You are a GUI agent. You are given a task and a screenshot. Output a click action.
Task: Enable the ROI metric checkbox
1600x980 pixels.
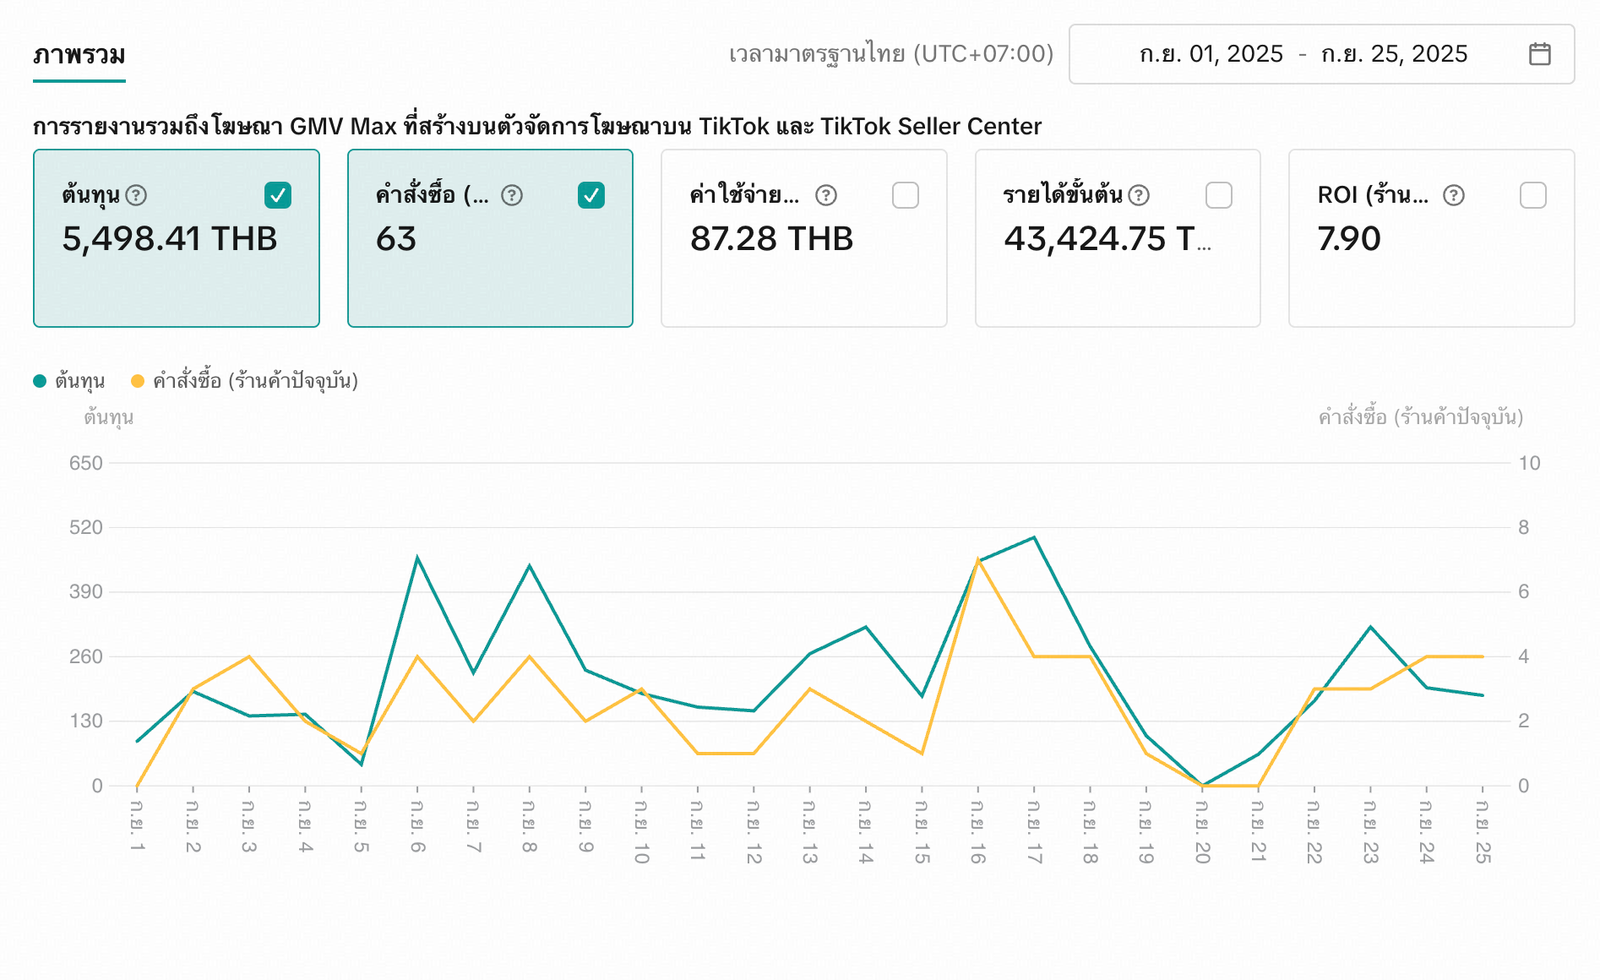point(1532,195)
